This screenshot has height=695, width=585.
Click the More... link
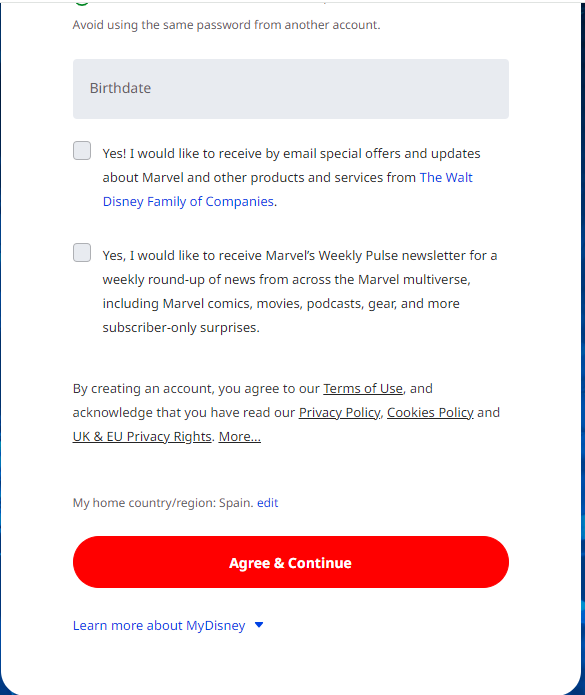(x=240, y=437)
